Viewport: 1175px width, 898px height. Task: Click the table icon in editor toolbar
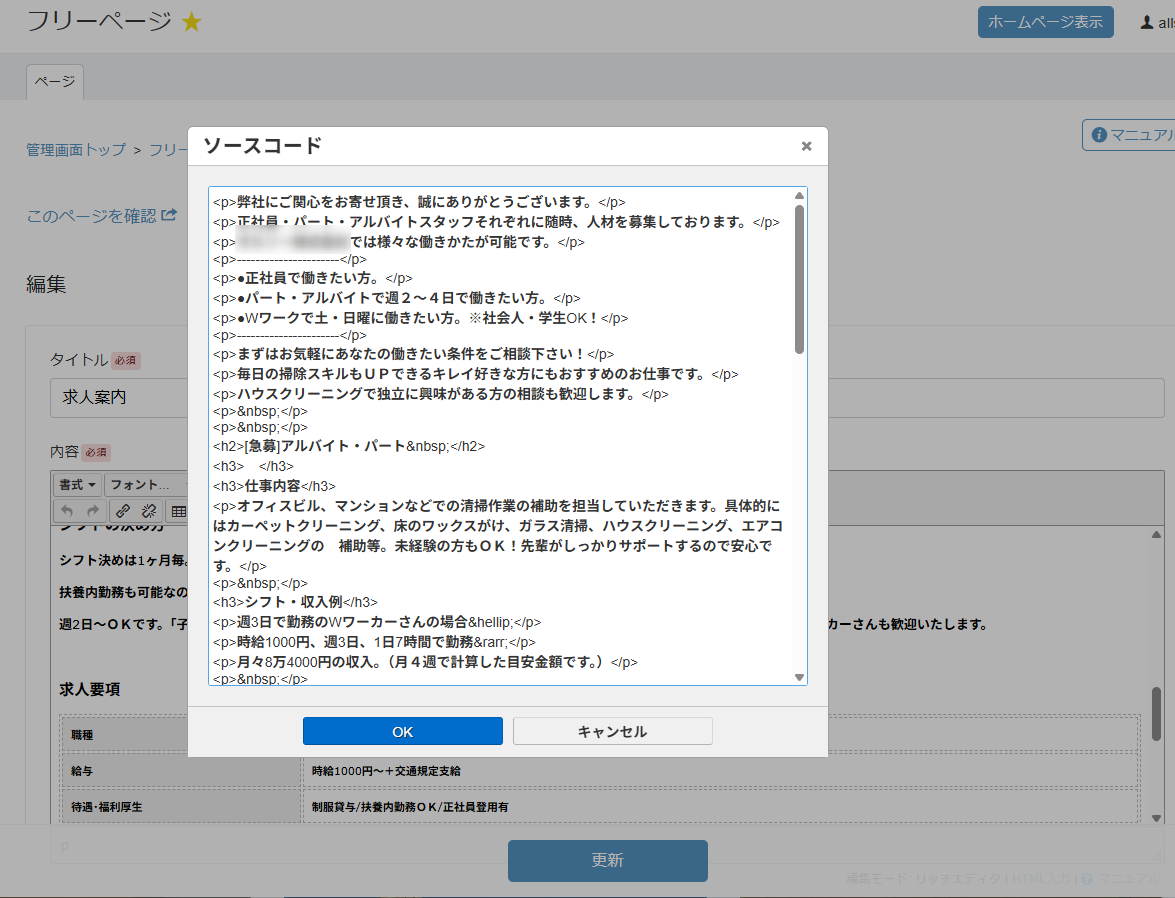(x=178, y=511)
